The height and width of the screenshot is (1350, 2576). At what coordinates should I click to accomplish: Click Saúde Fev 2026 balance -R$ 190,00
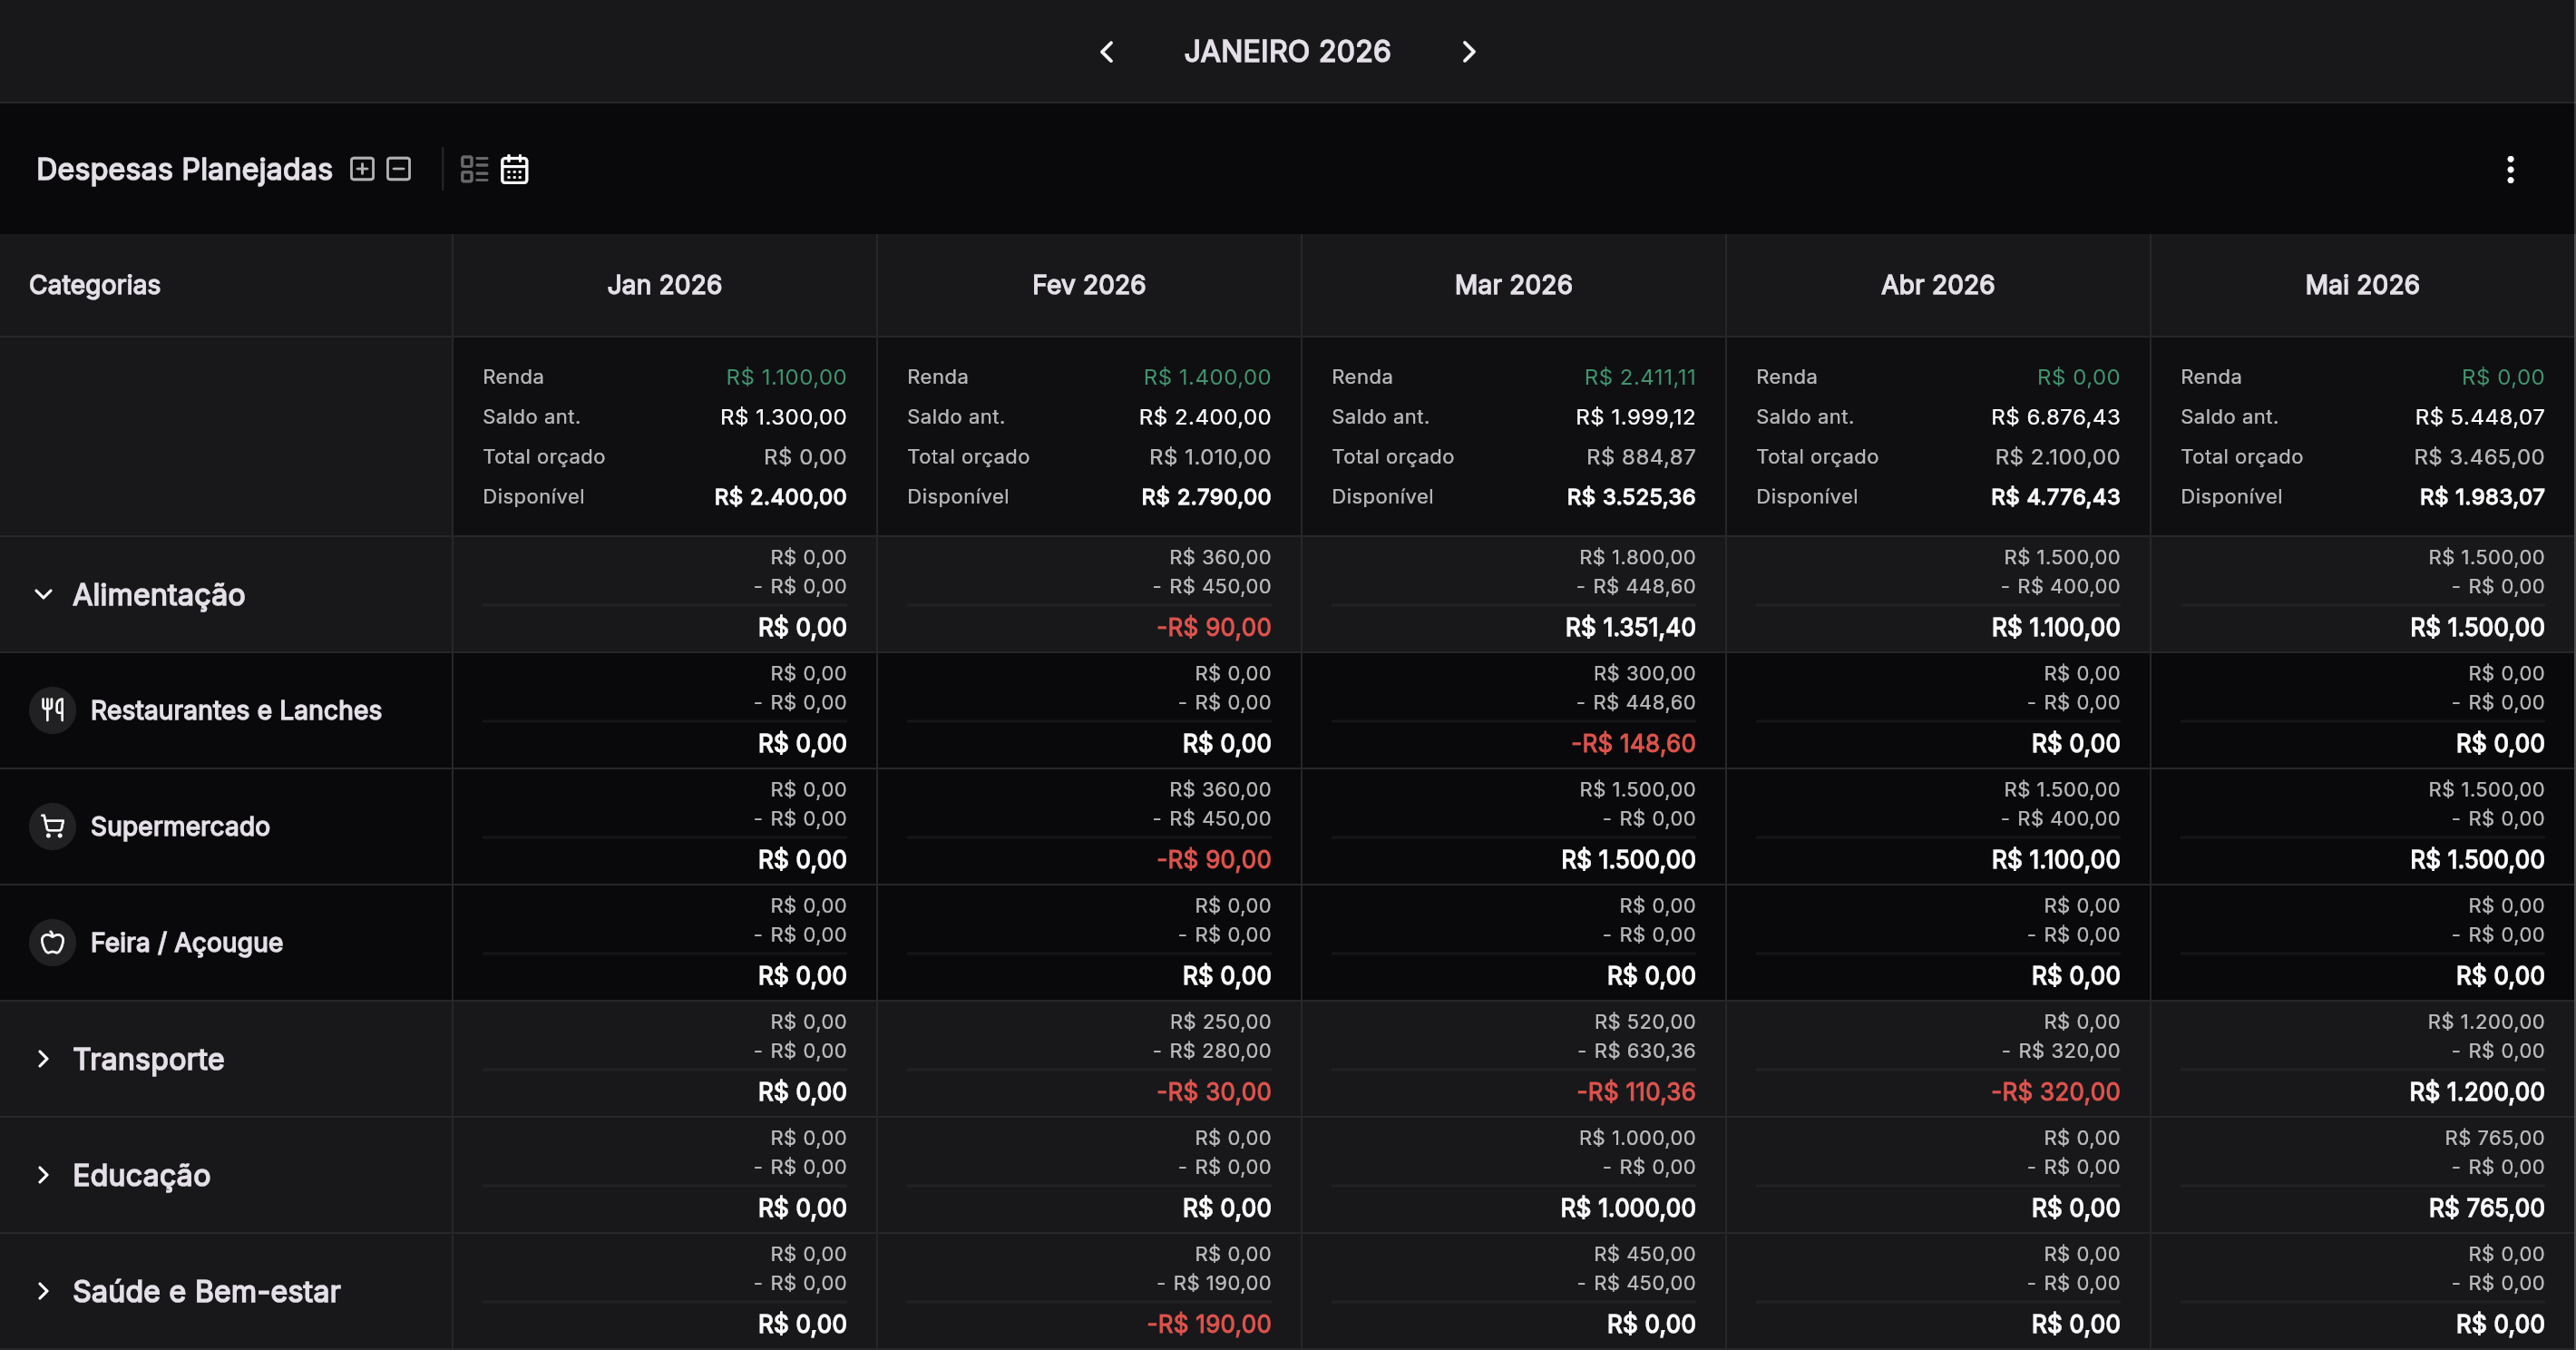pos(1209,1323)
